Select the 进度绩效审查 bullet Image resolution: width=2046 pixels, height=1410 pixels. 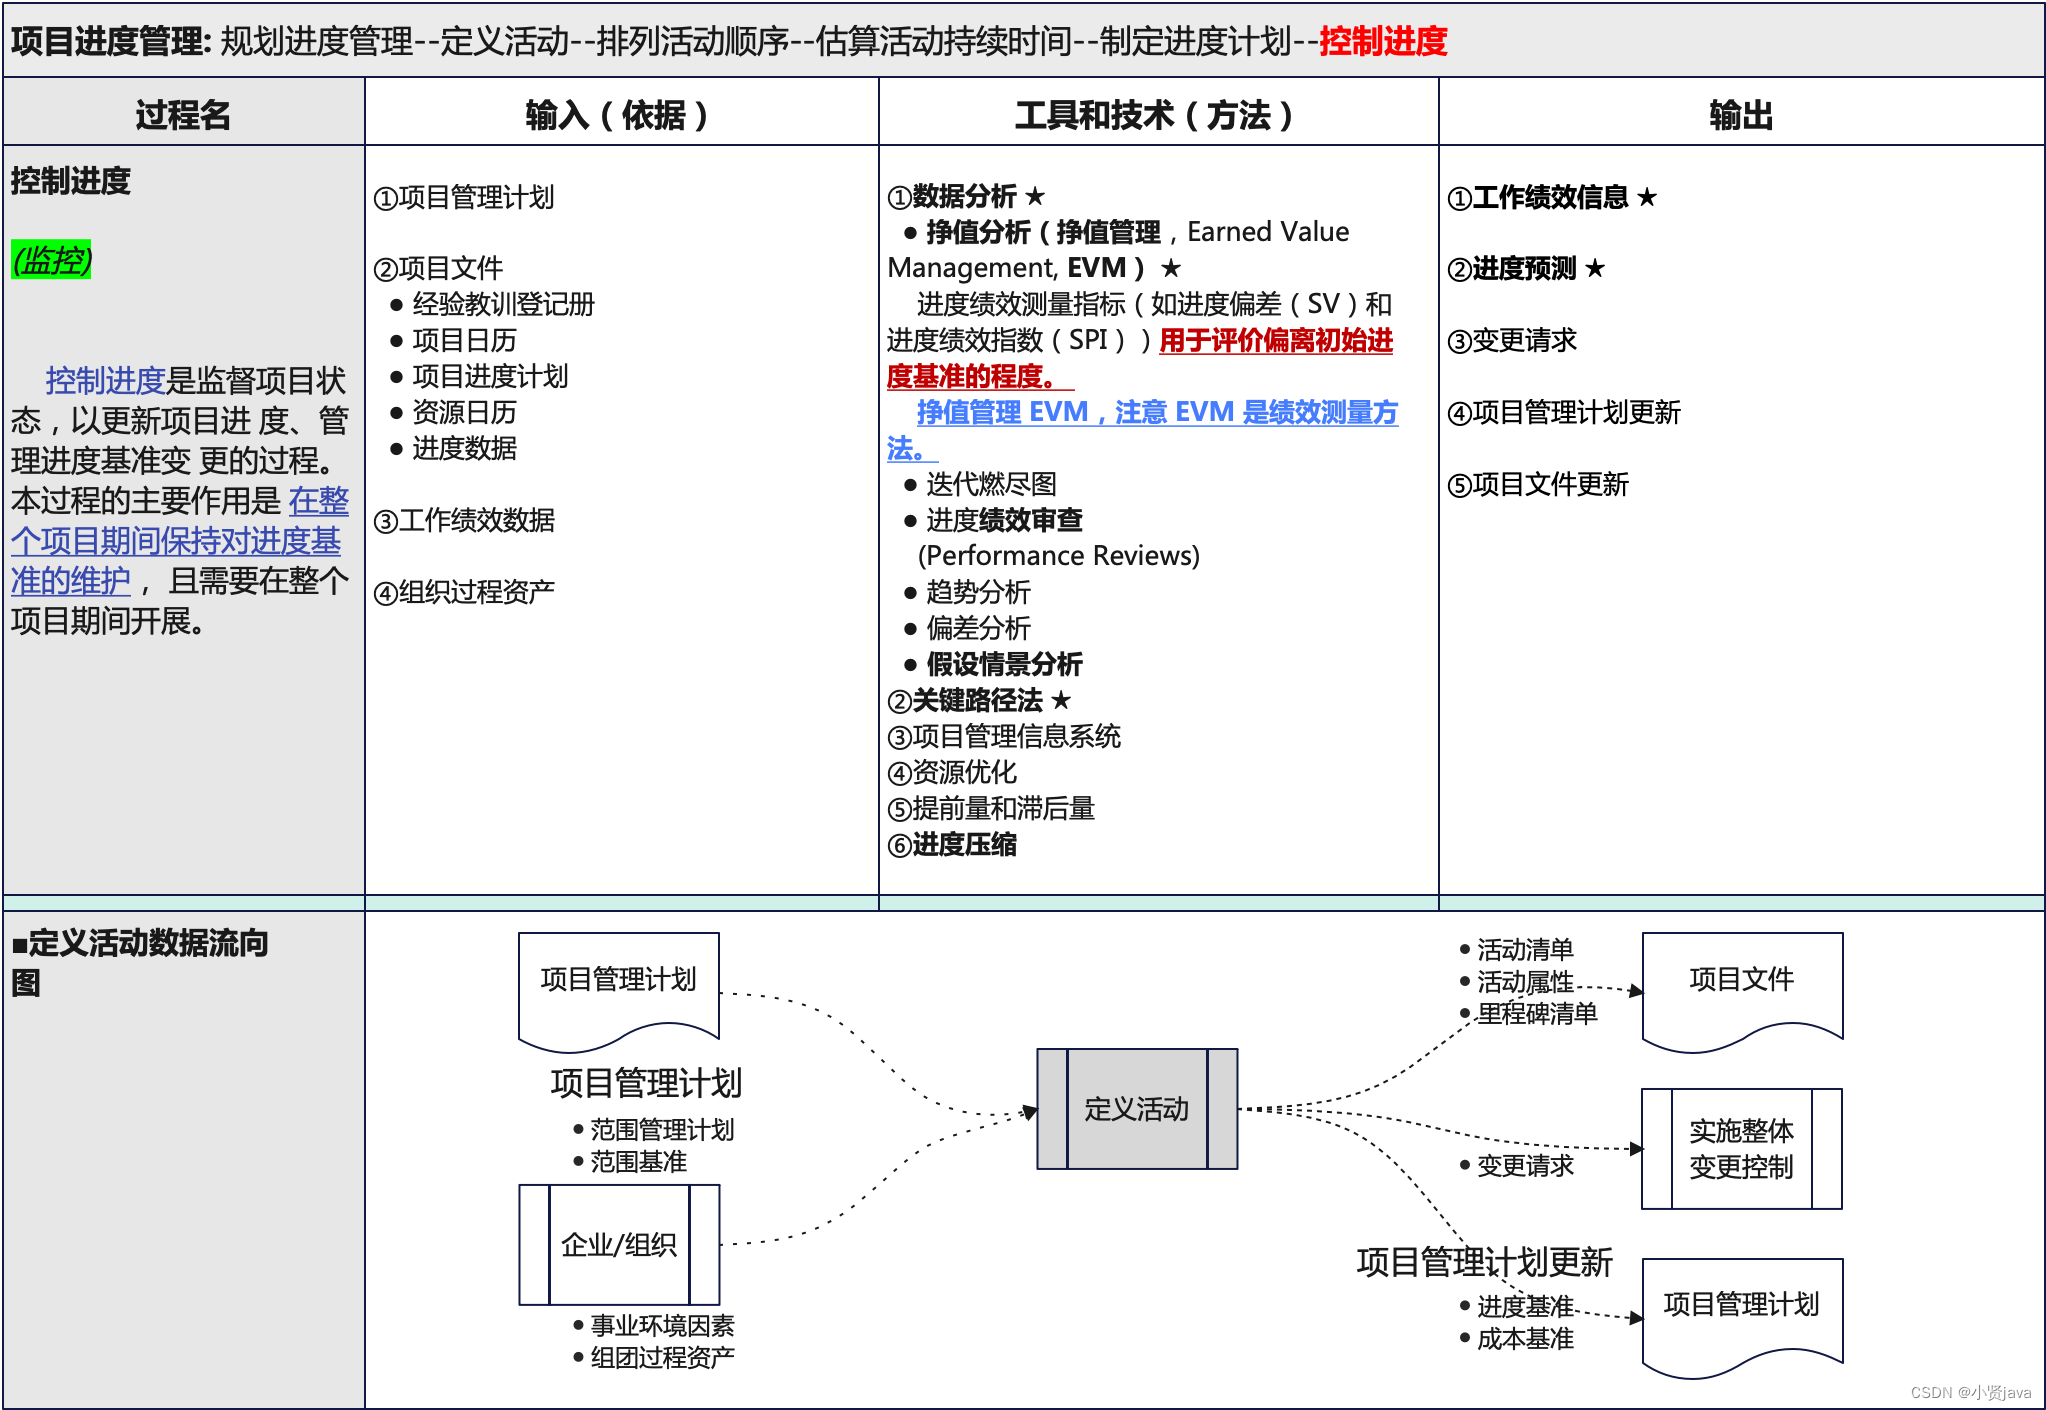pyautogui.click(x=993, y=520)
